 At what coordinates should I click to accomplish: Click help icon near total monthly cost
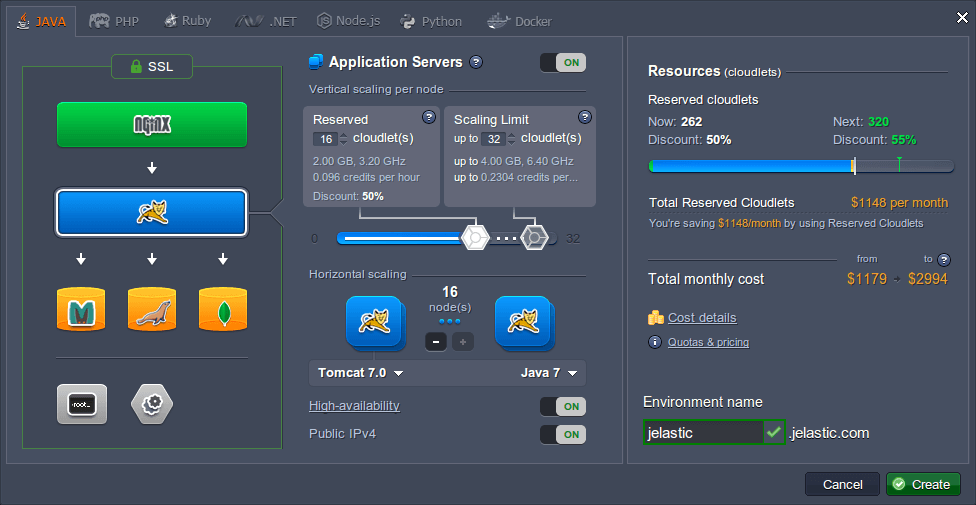pos(944,260)
